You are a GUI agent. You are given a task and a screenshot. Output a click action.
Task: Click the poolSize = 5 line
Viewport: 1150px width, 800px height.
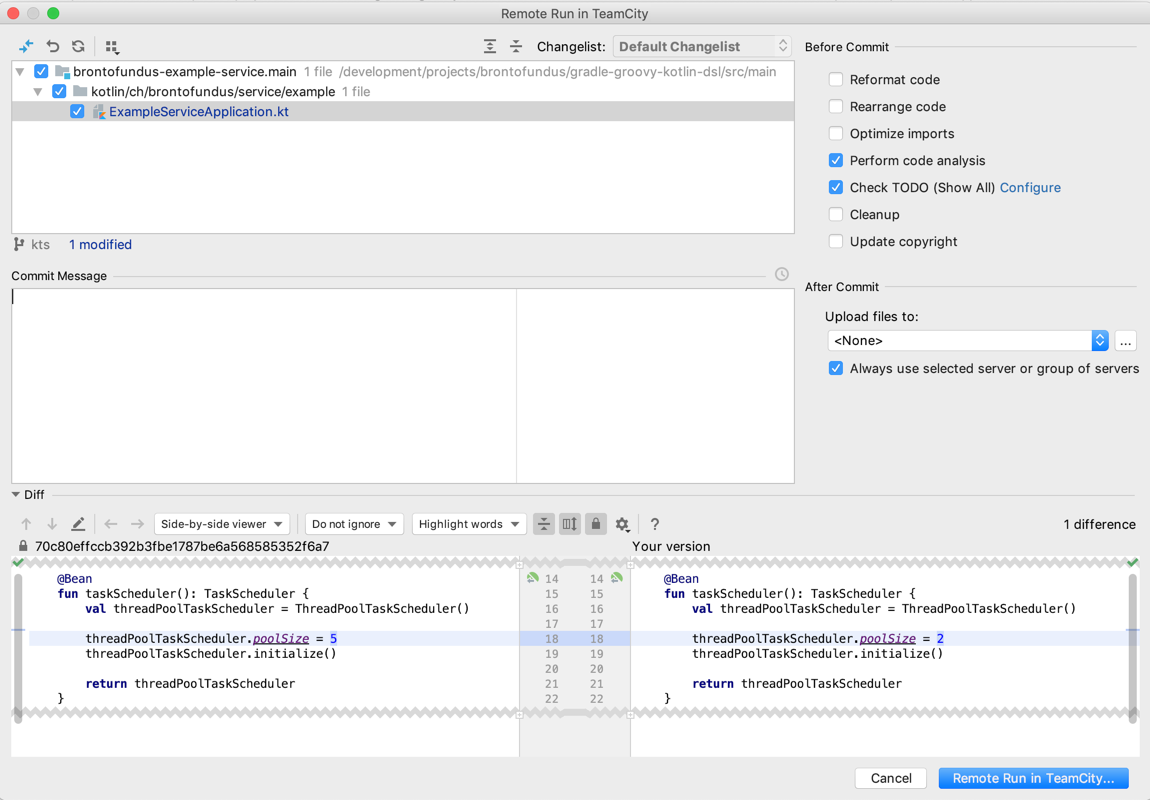tap(274, 639)
